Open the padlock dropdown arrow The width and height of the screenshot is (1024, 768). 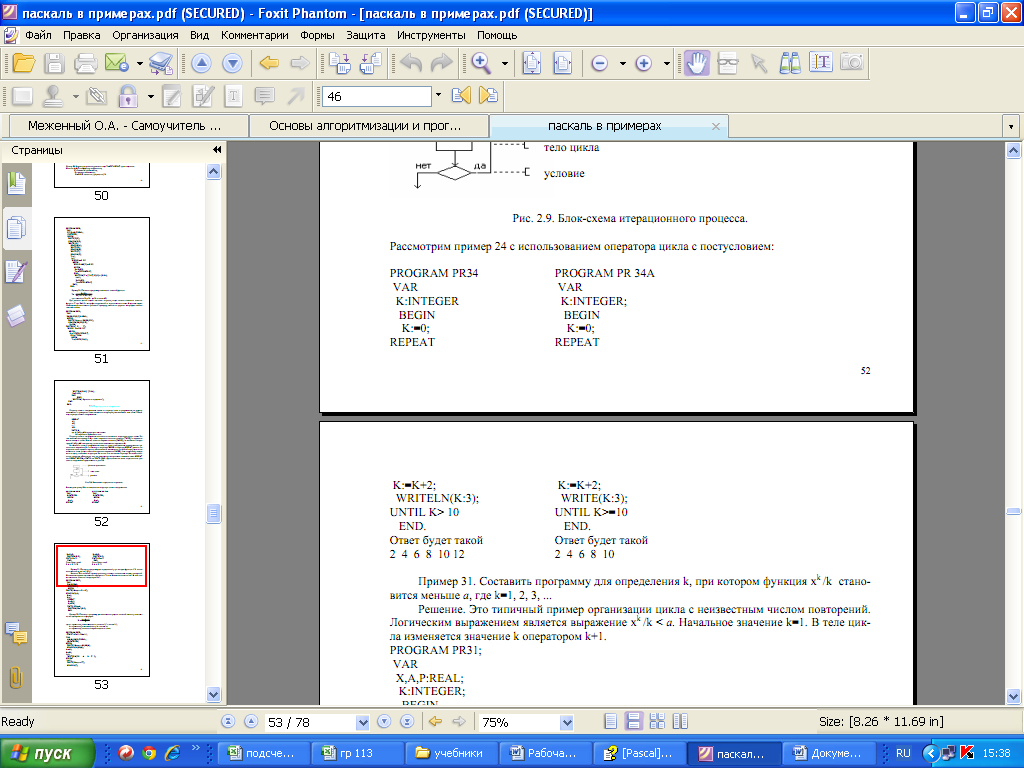pos(151,96)
